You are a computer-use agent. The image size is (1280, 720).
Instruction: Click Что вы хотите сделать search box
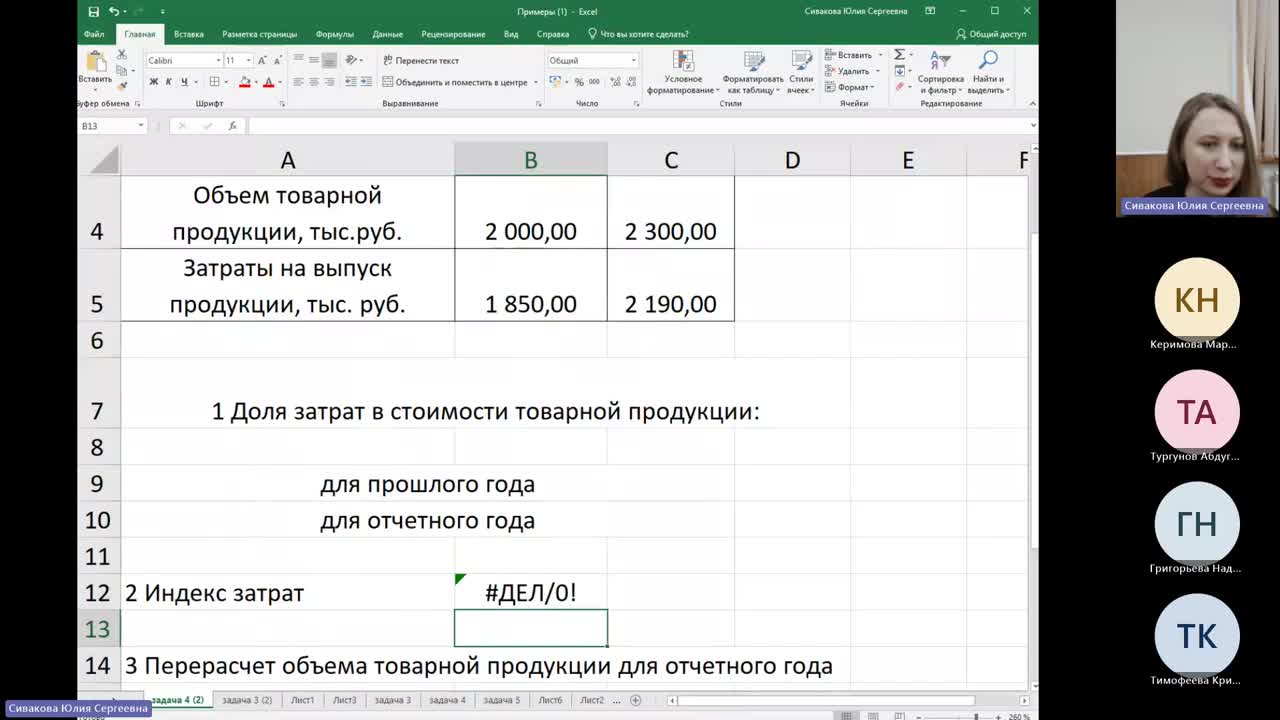tap(638, 34)
